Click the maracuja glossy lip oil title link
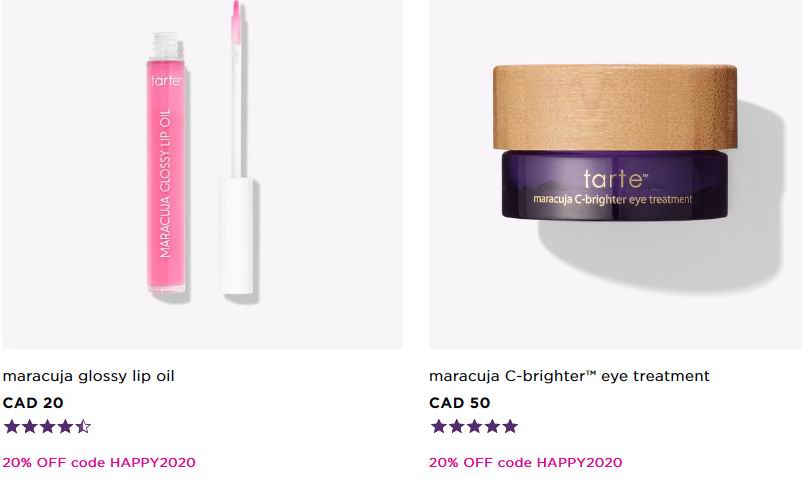This screenshot has height=498, width=802. click(x=88, y=376)
